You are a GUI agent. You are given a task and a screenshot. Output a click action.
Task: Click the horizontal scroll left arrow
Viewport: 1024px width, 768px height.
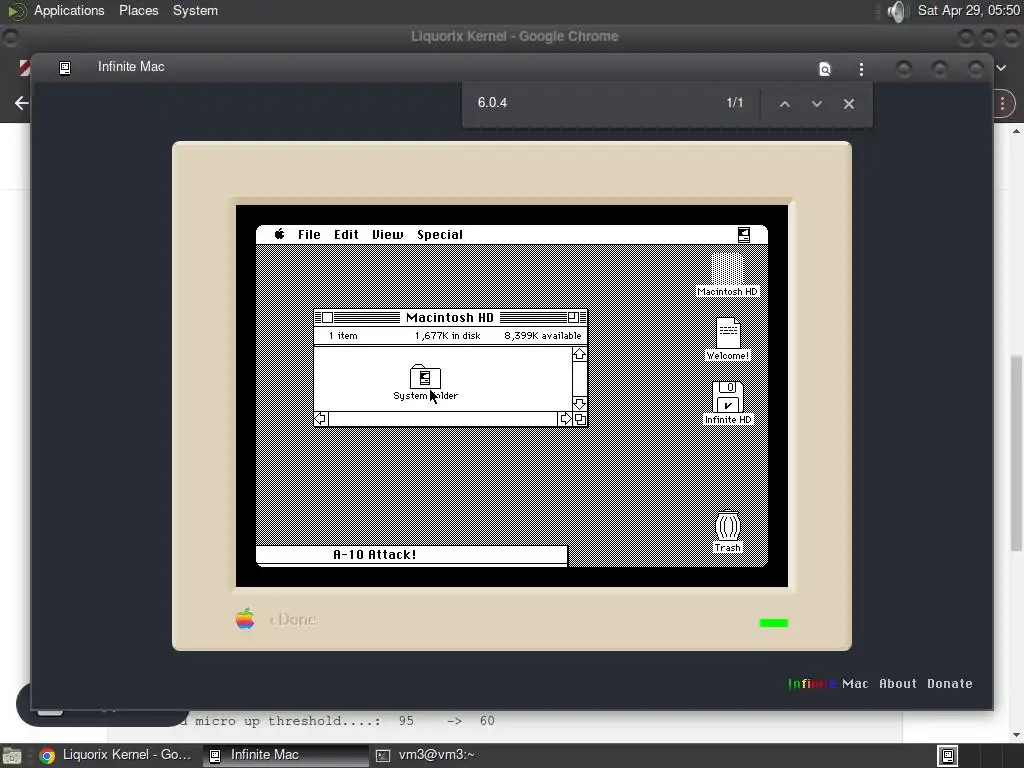321,419
